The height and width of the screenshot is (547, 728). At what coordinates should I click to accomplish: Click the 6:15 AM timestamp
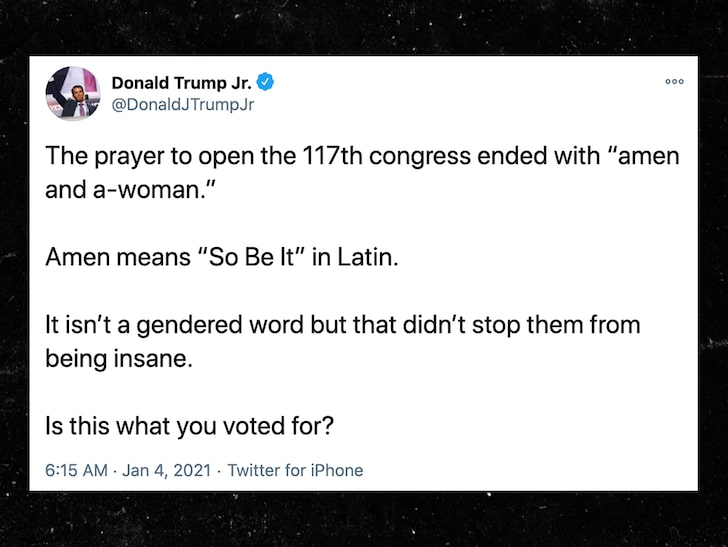(76, 470)
